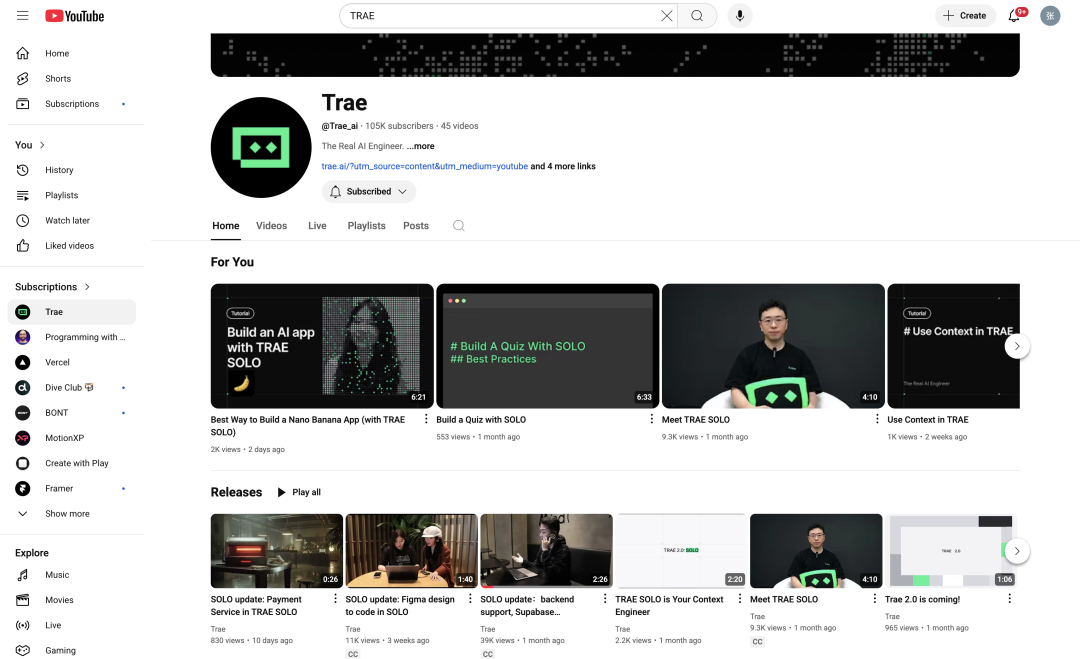Show next videos in For You carousel
This screenshot has height=659, width=1080.
[x=1017, y=346]
